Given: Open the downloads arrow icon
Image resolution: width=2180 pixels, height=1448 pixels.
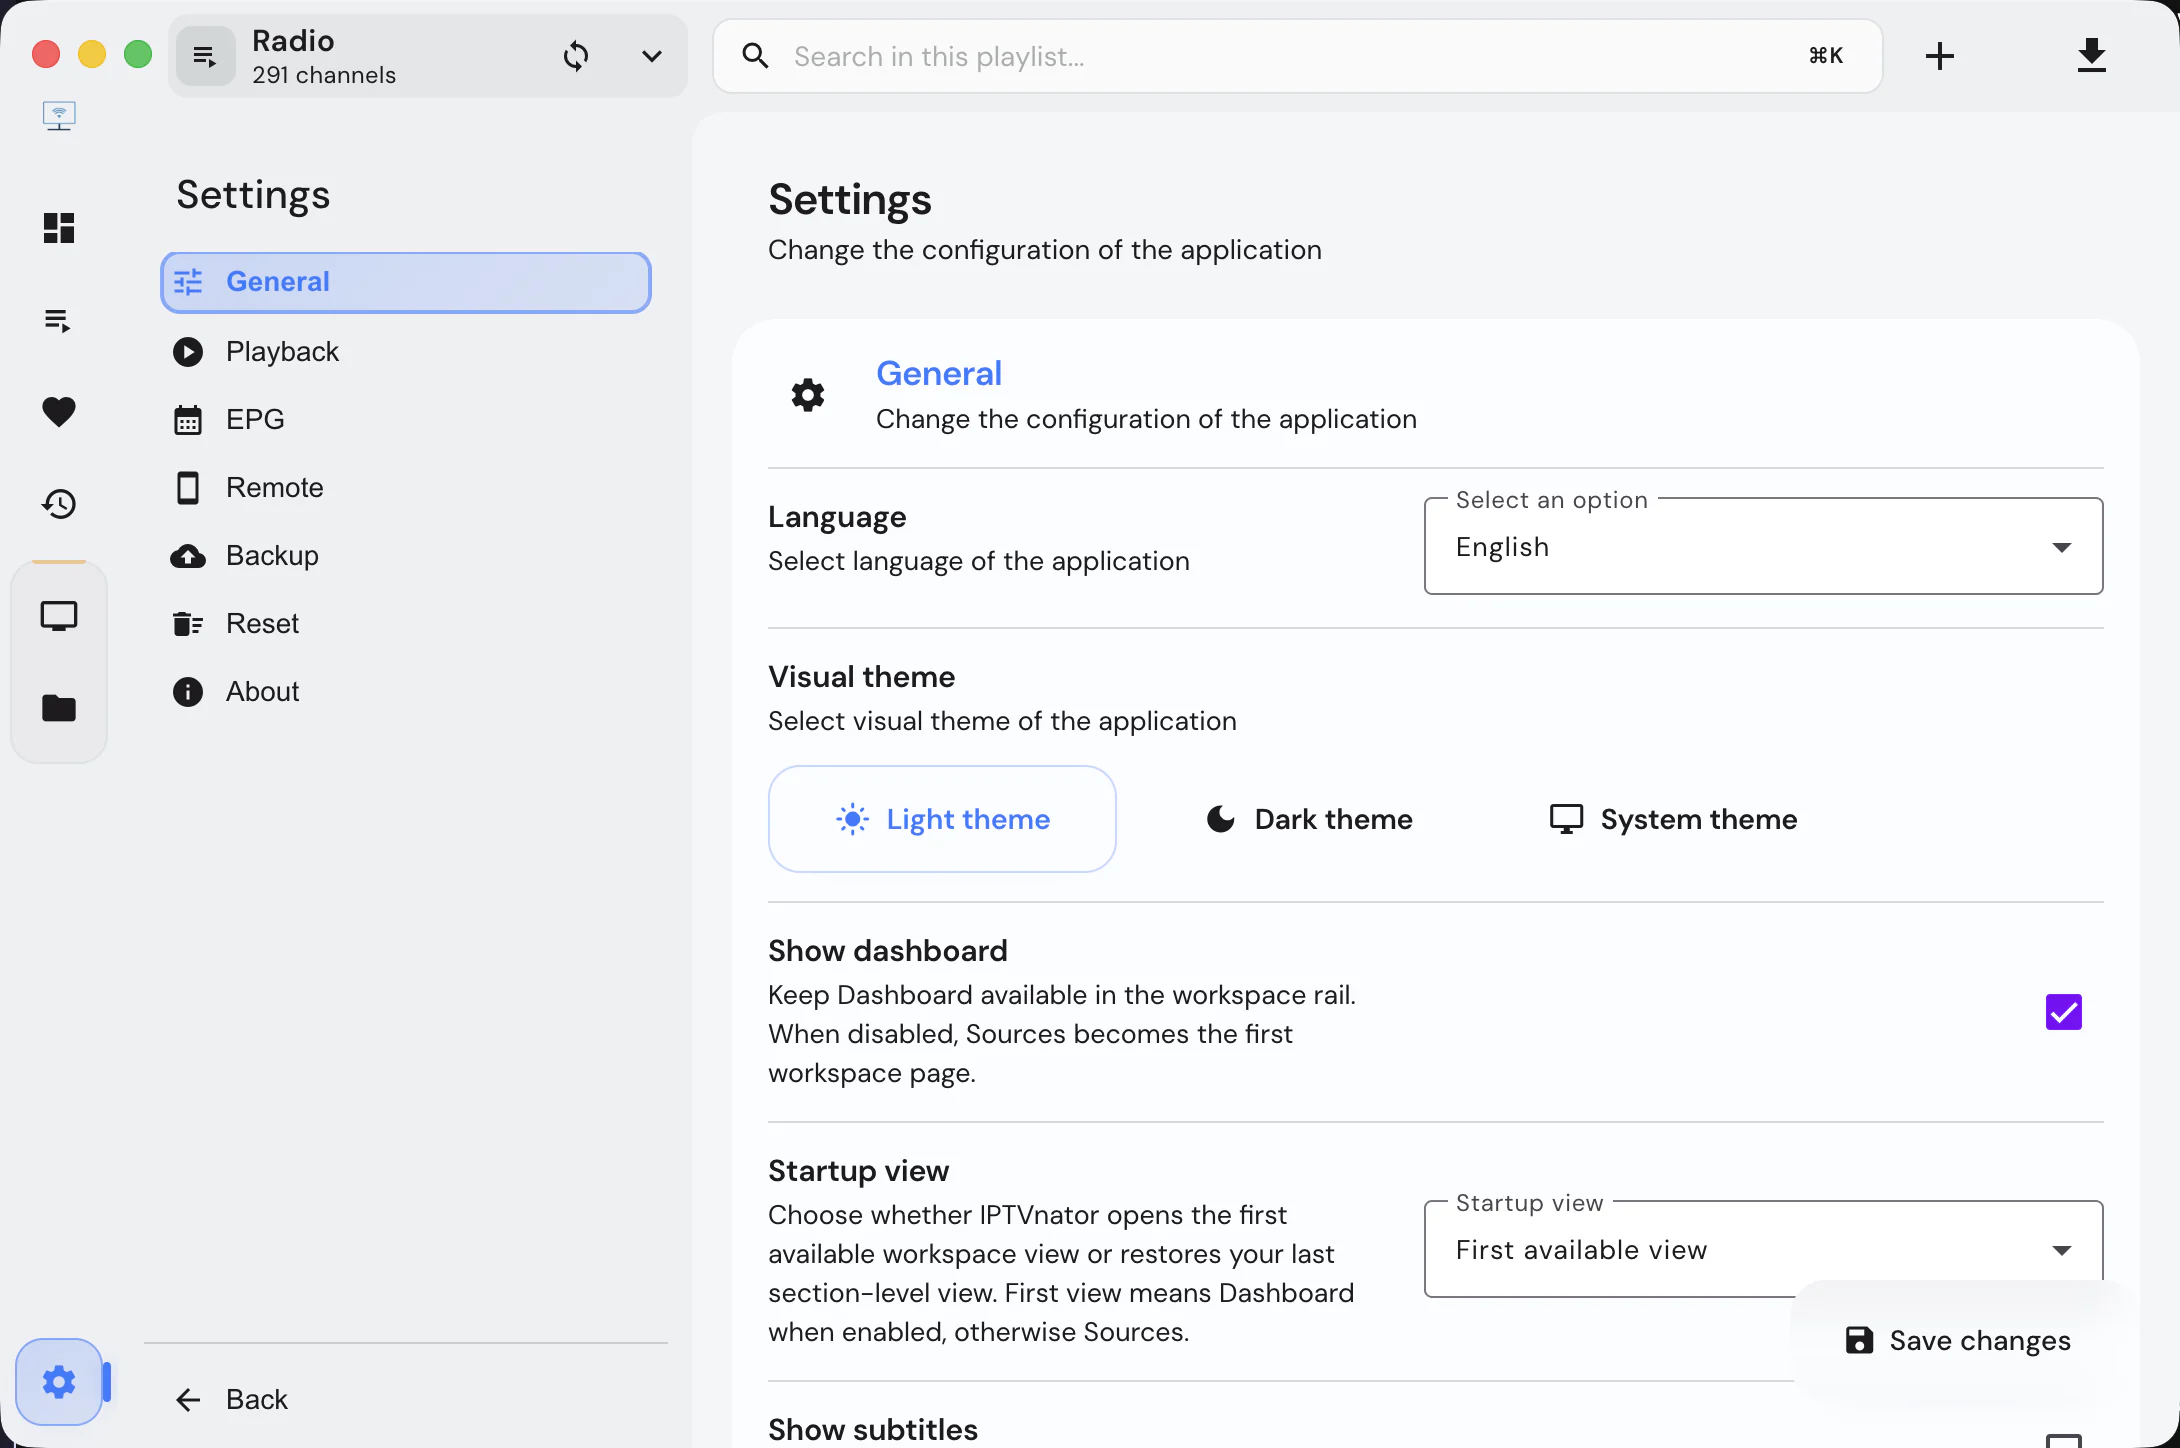Looking at the screenshot, I should pos(2092,56).
